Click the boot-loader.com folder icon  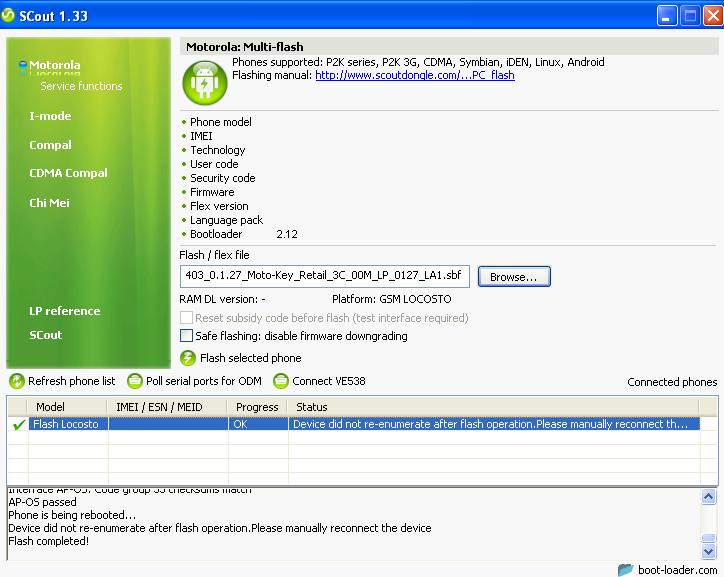click(626, 570)
